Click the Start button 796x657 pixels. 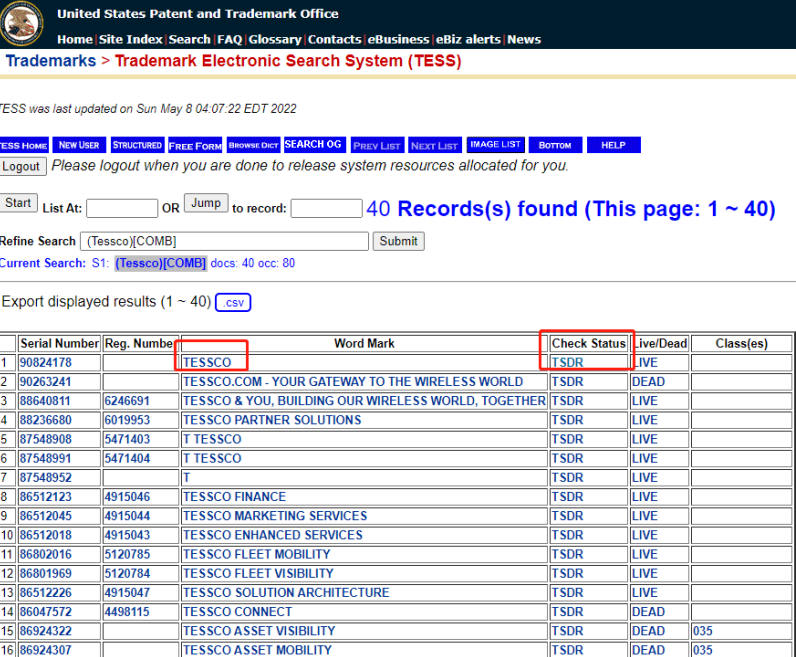(18, 203)
